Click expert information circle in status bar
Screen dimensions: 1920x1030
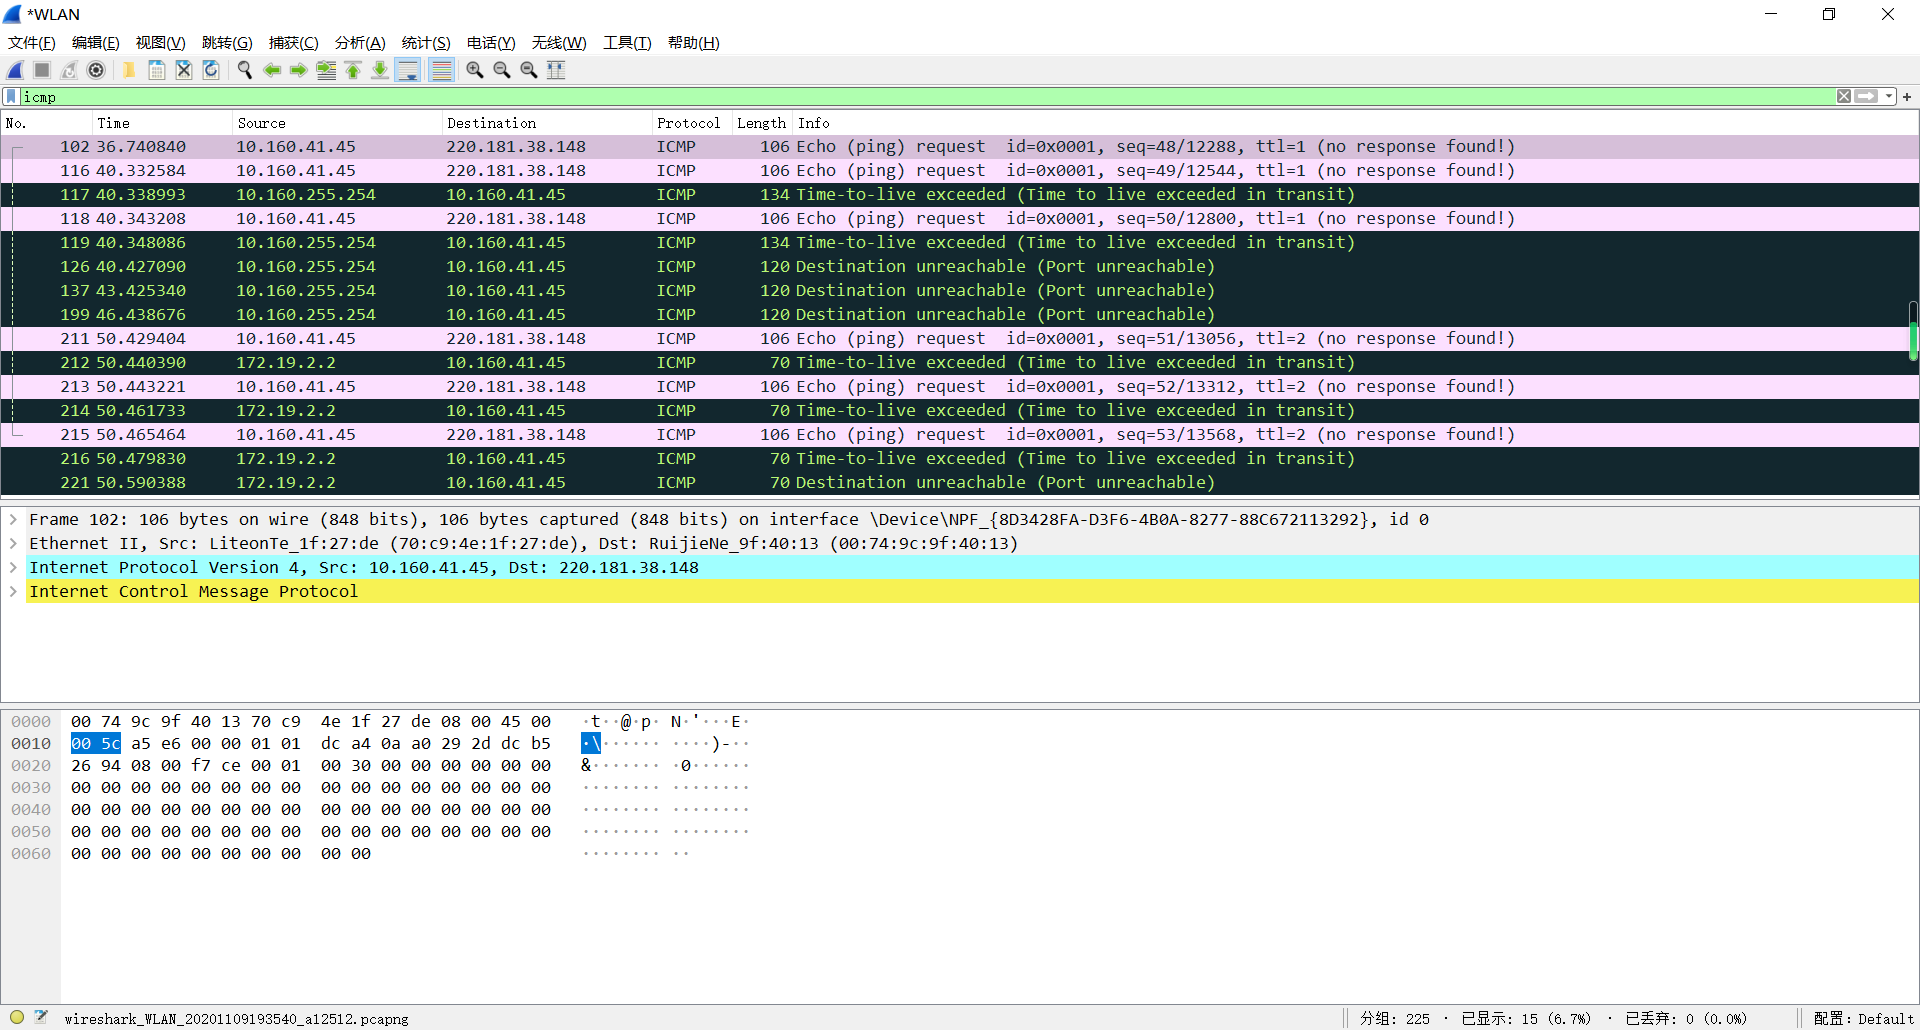point(17,1018)
